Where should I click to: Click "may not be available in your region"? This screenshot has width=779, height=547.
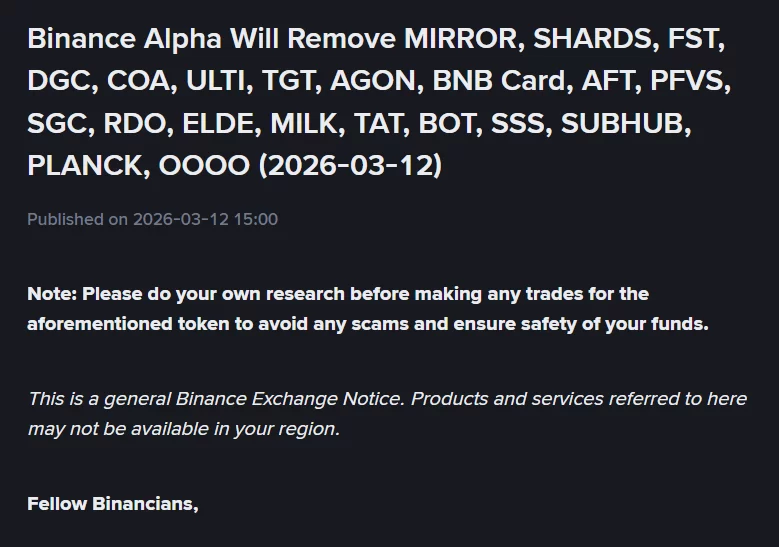[x=184, y=429]
